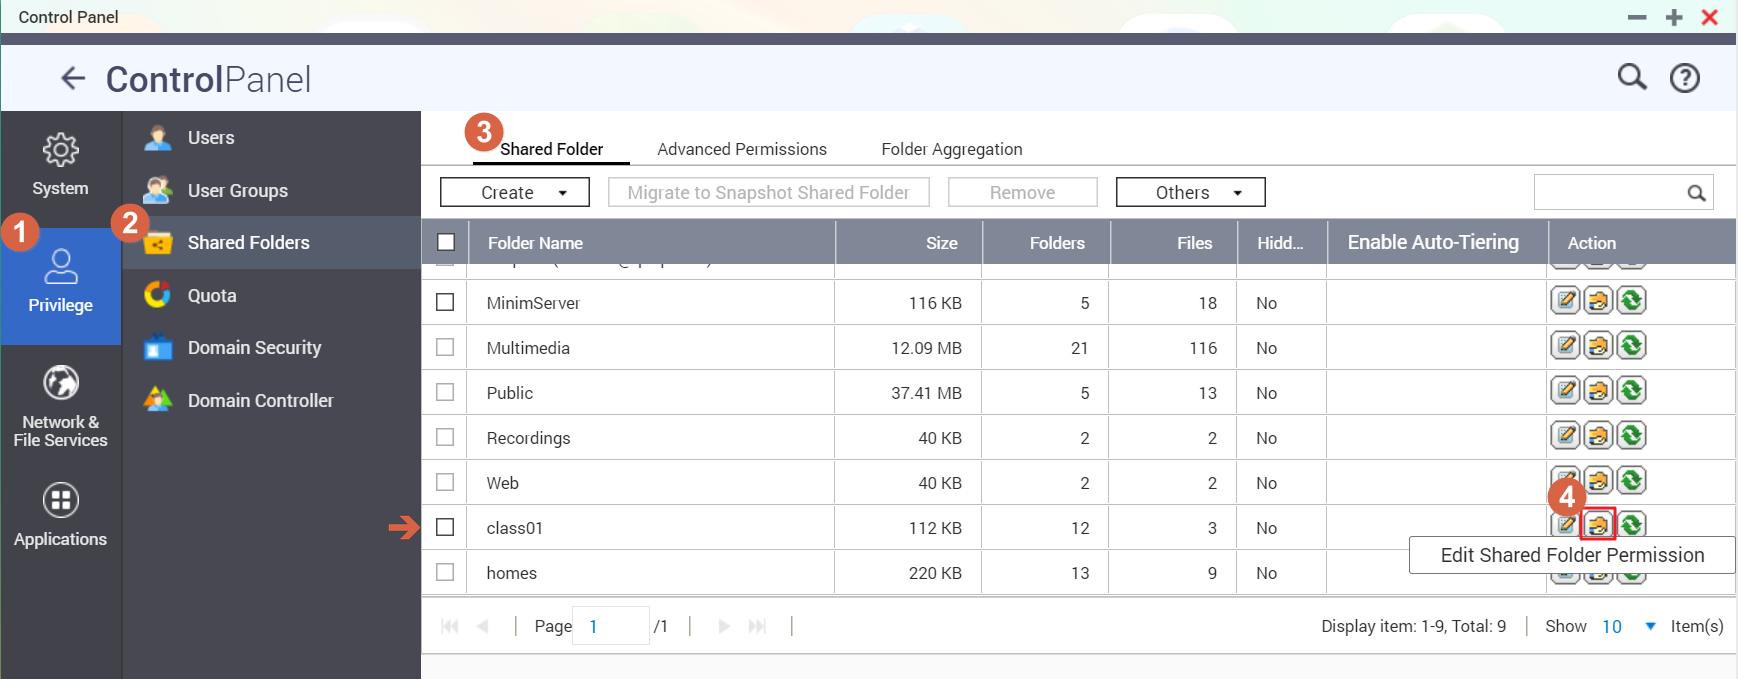Go back using the left arrow
The height and width of the screenshot is (679, 1738).
click(x=73, y=78)
